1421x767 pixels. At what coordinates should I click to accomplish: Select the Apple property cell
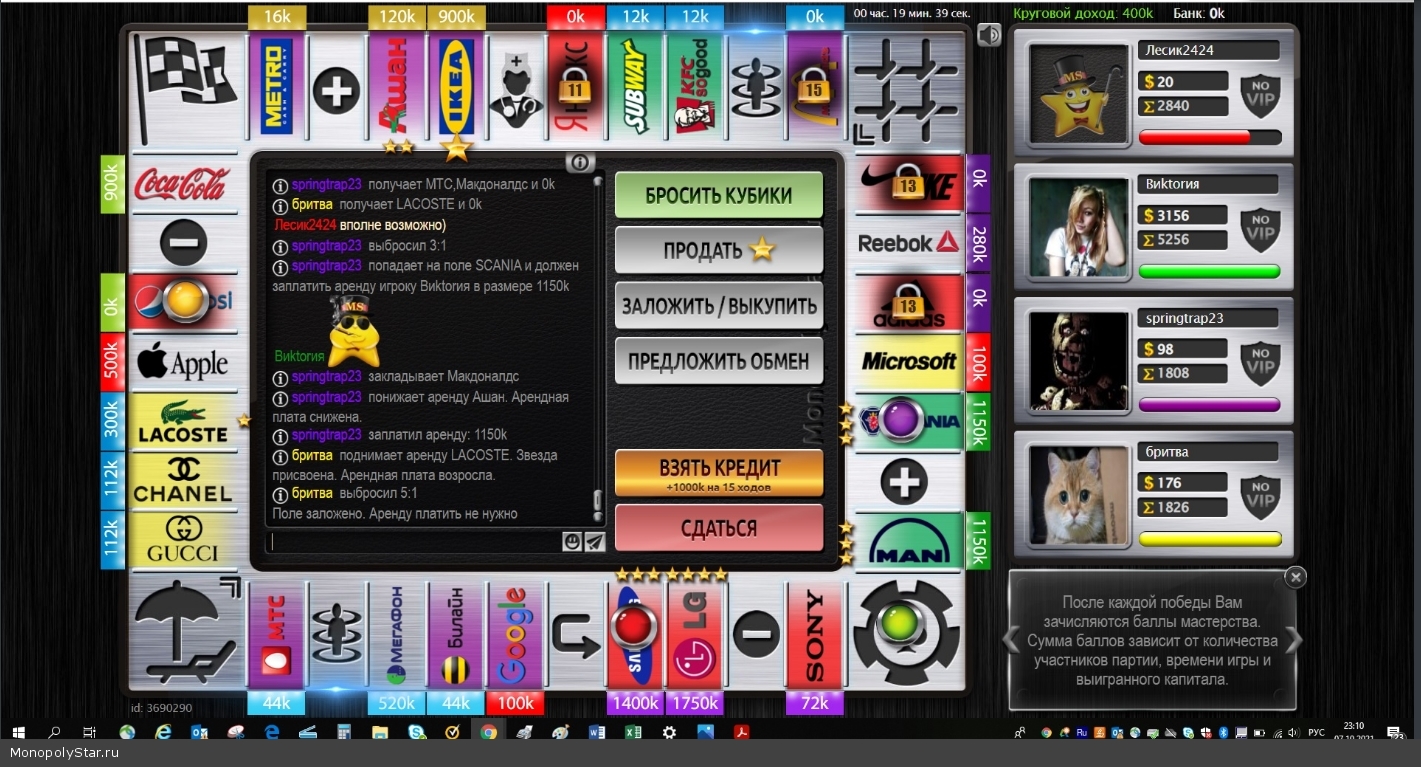(x=184, y=363)
